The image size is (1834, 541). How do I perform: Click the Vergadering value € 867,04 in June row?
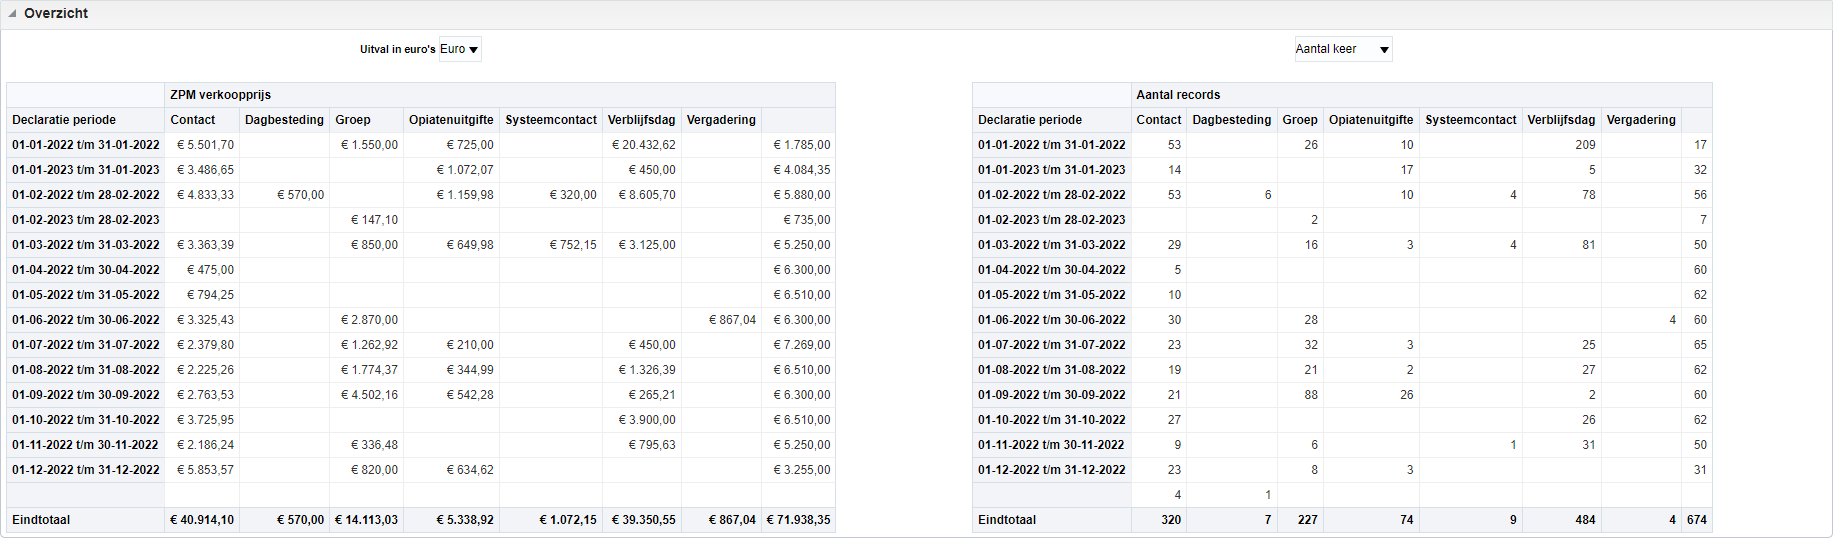click(733, 320)
